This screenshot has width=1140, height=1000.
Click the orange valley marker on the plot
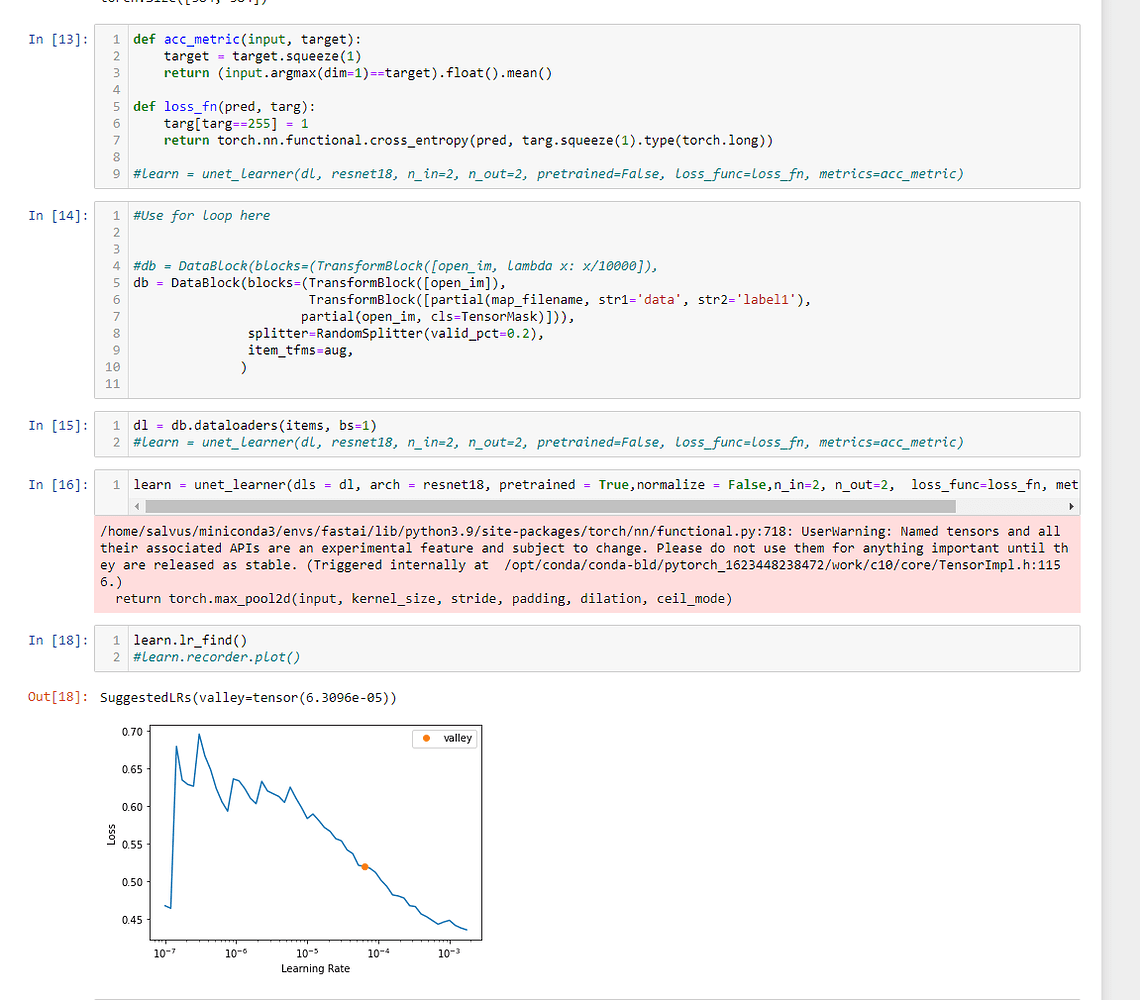click(x=366, y=868)
